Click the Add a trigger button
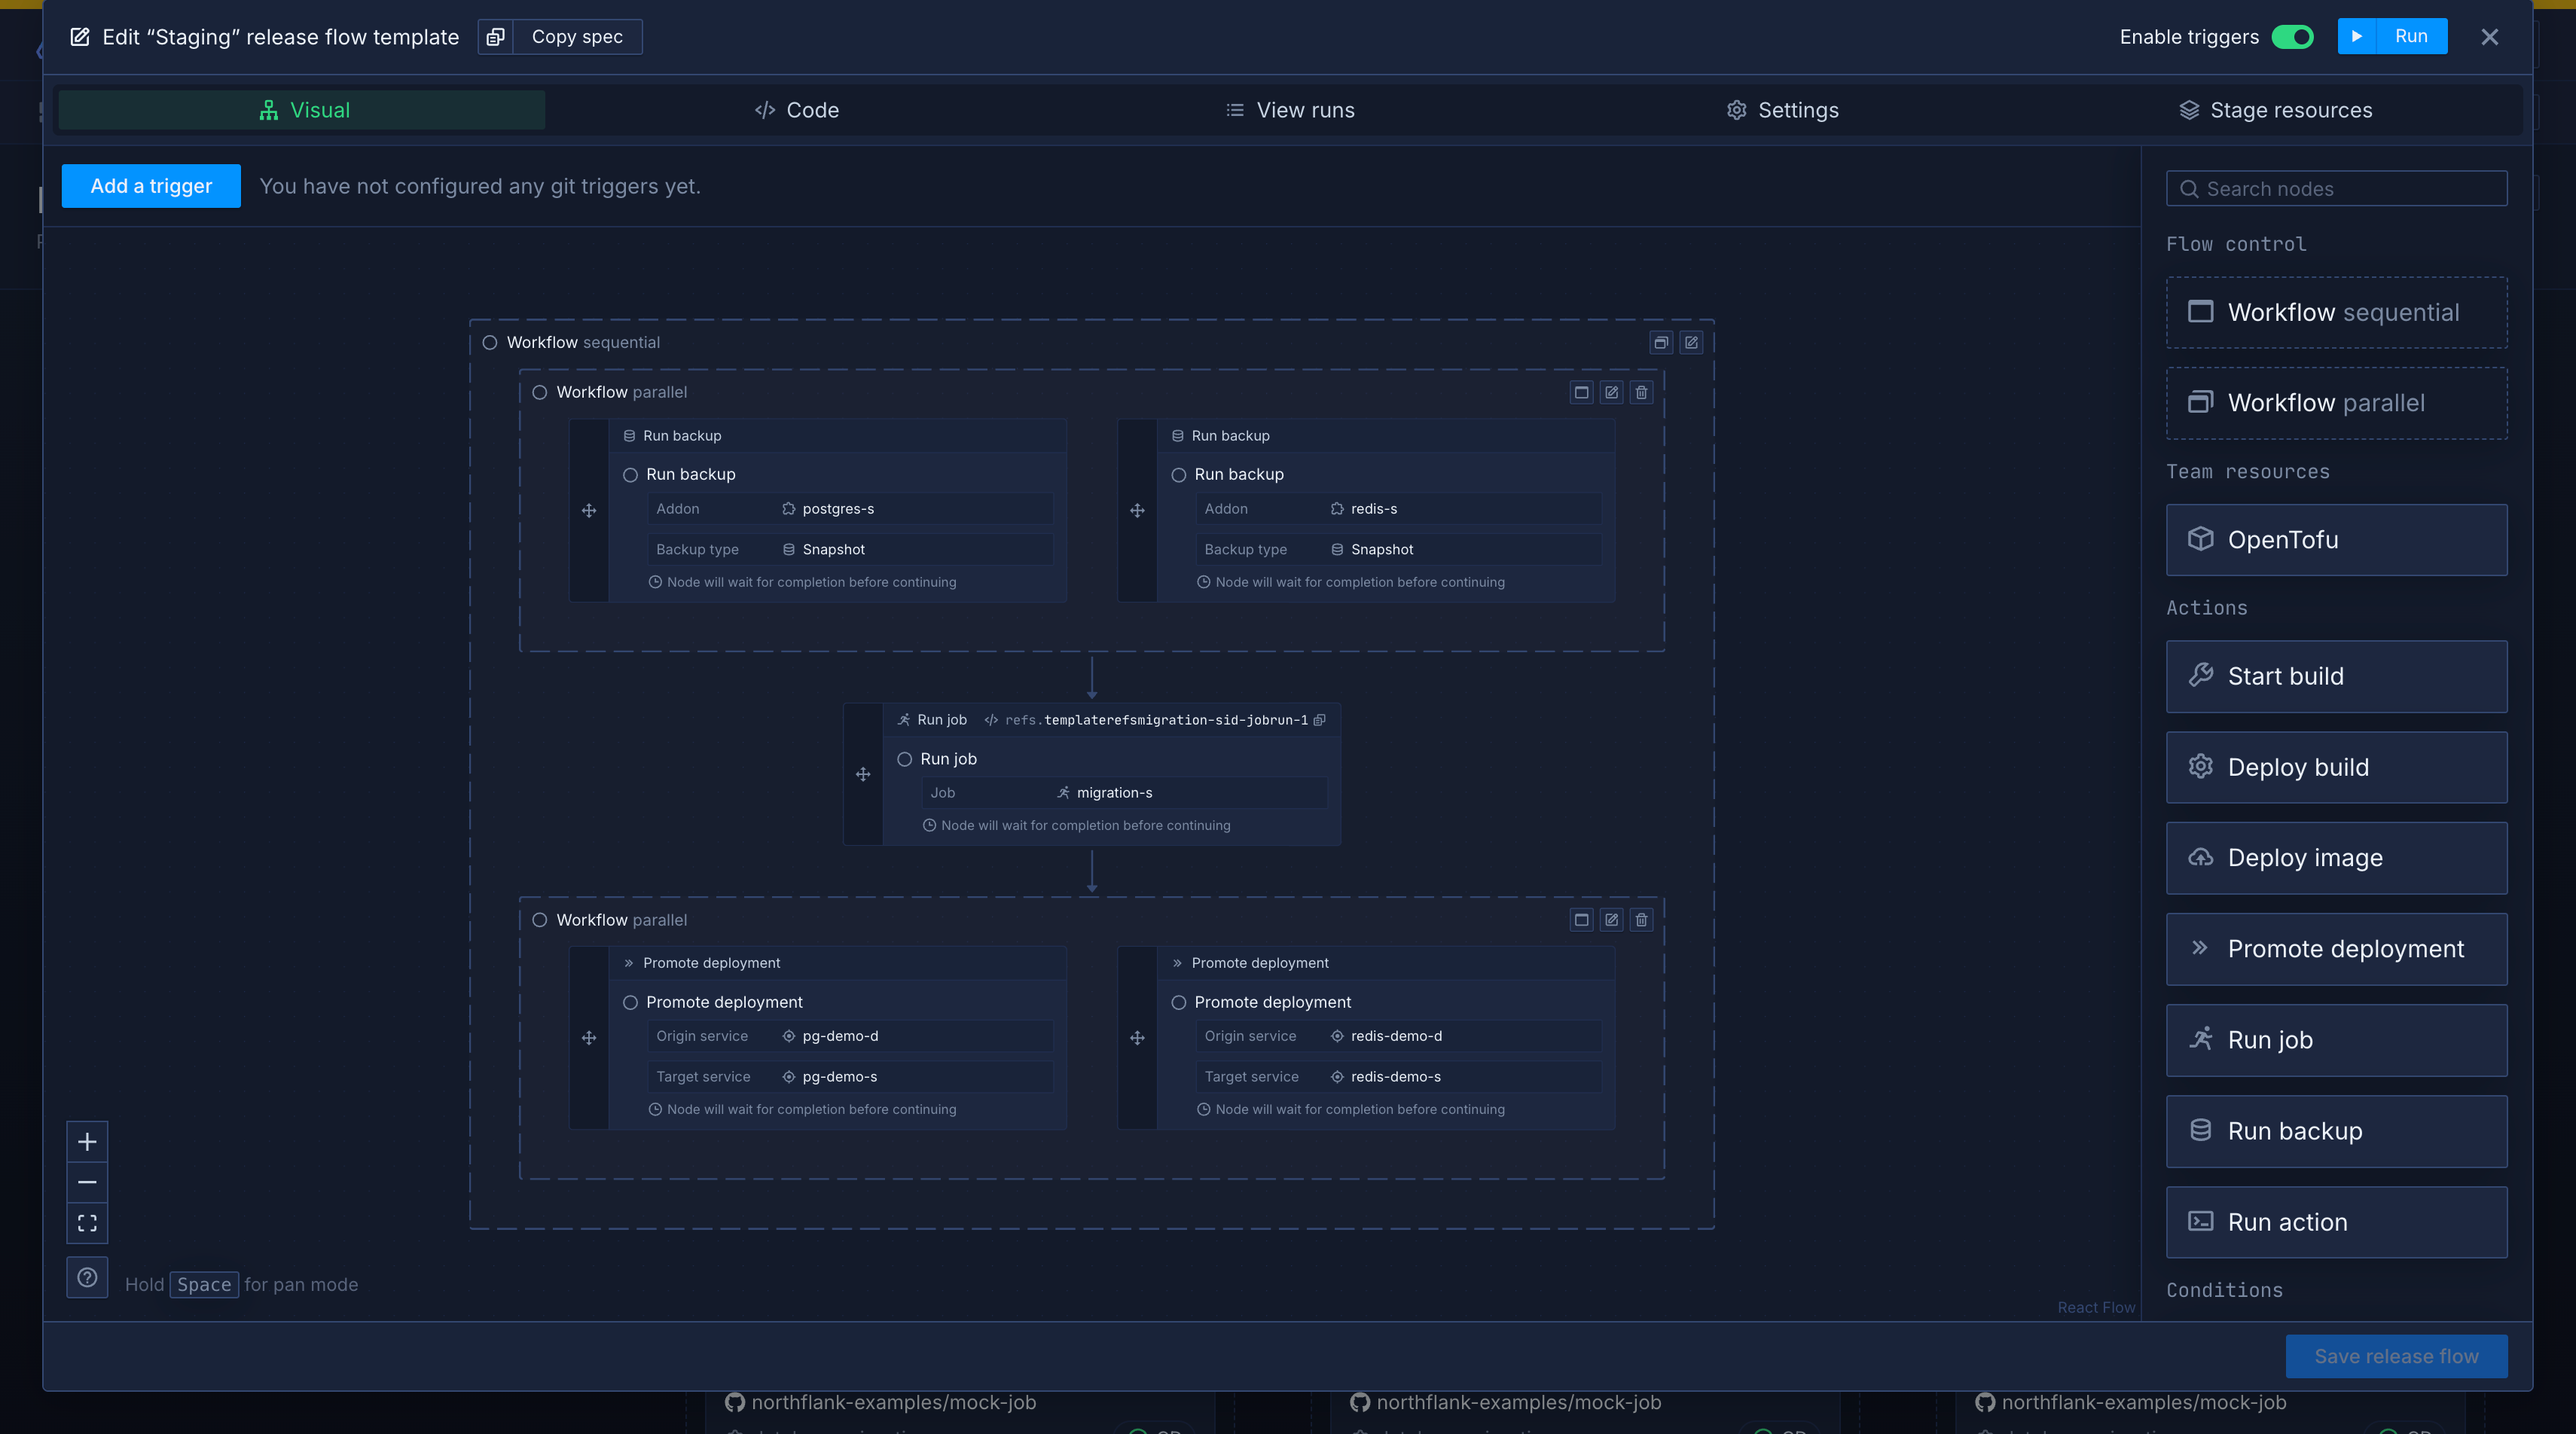Image resolution: width=2576 pixels, height=1434 pixels. pos(151,186)
